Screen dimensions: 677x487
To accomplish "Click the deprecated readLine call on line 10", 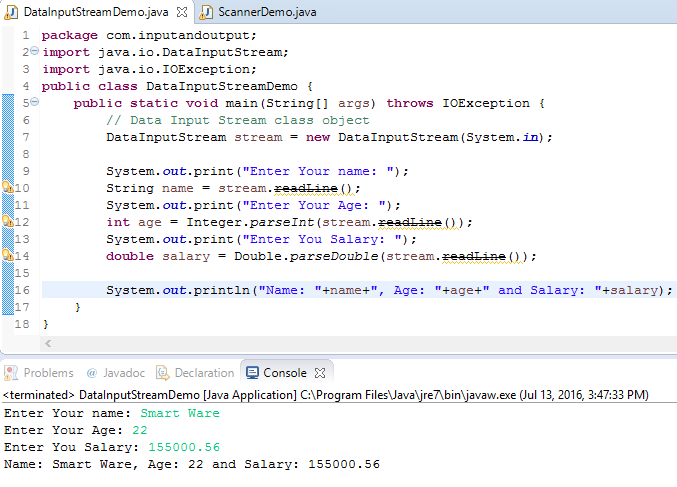I will coord(306,188).
